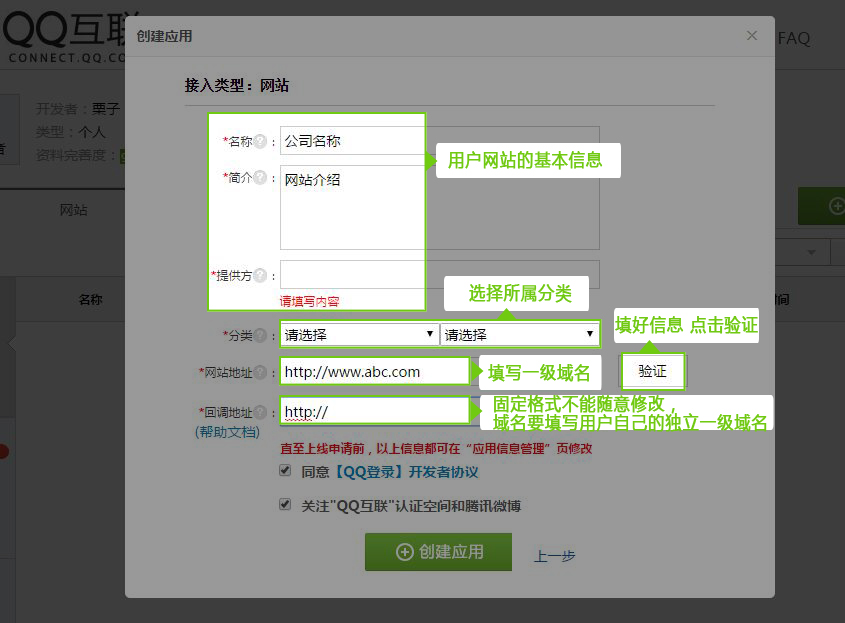Viewport: 845px width, 623px height.
Task: Open the 【QQ登录】开发者协议 link
Action: [404, 472]
